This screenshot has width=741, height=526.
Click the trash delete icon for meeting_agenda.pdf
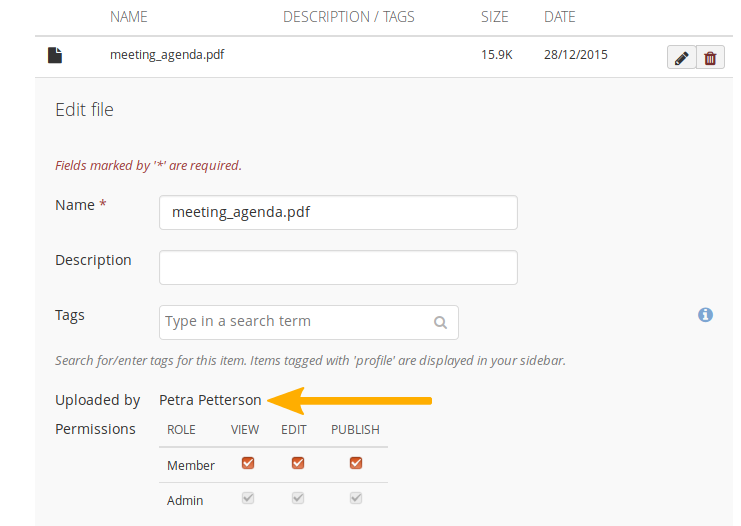710,58
